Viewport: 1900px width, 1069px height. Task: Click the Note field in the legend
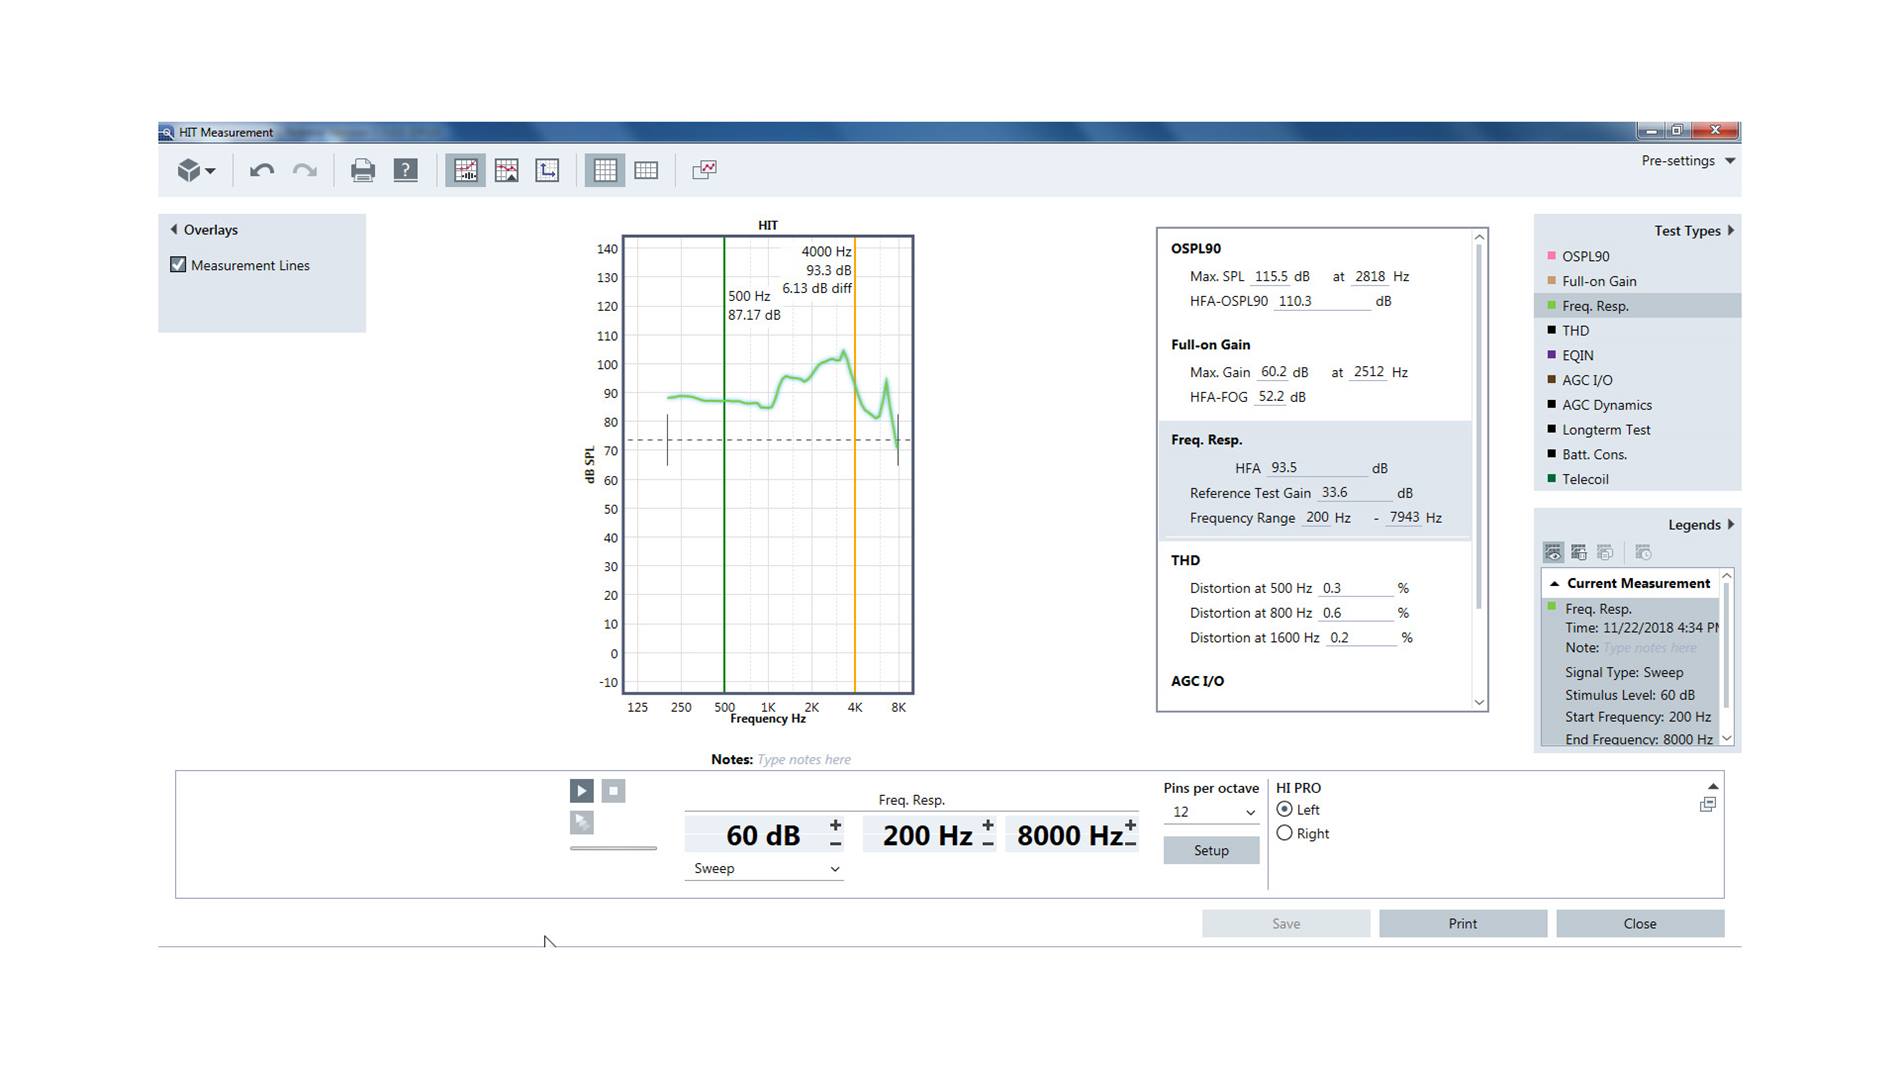pyautogui.click(x=1651, y=648)
